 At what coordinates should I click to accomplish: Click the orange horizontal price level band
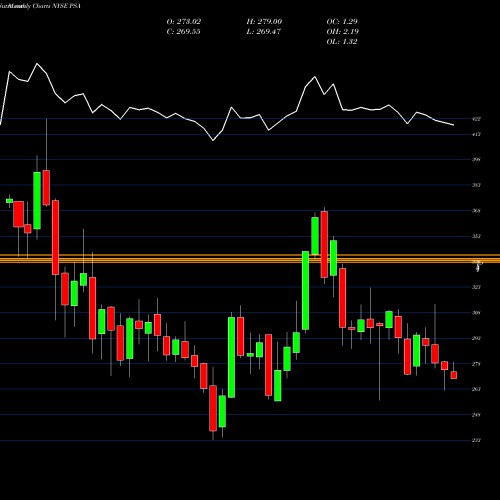tap(250, 259)
